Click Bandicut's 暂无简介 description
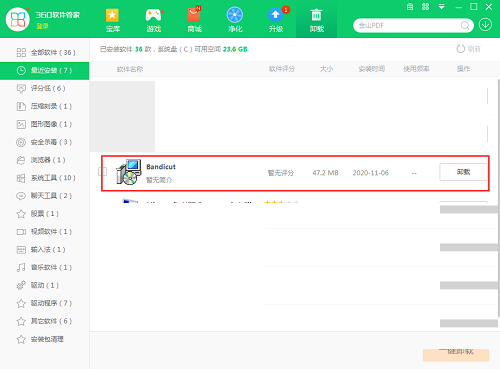 [159, 180]
